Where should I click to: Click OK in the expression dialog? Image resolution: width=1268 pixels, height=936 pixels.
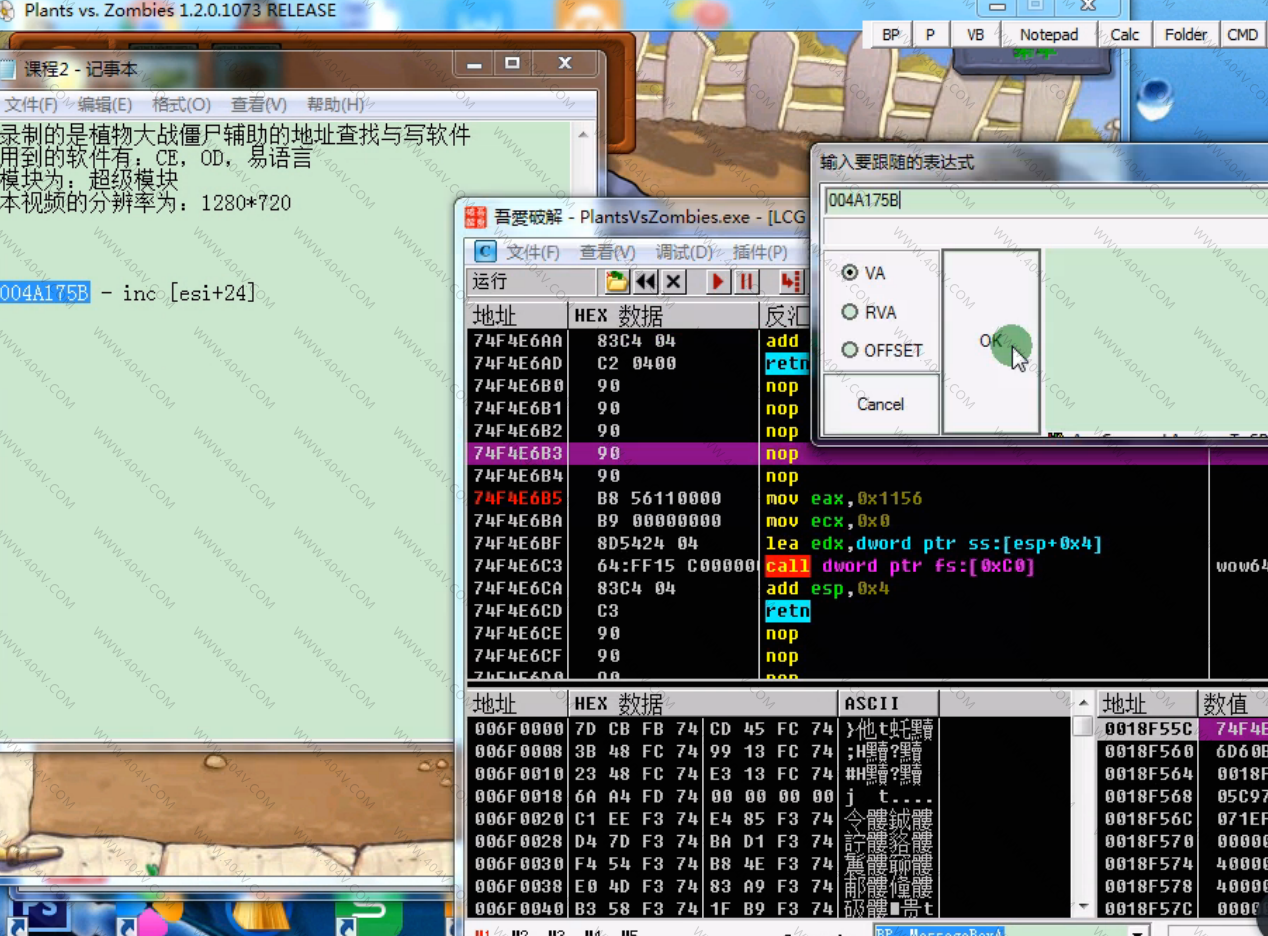point(991,341)
